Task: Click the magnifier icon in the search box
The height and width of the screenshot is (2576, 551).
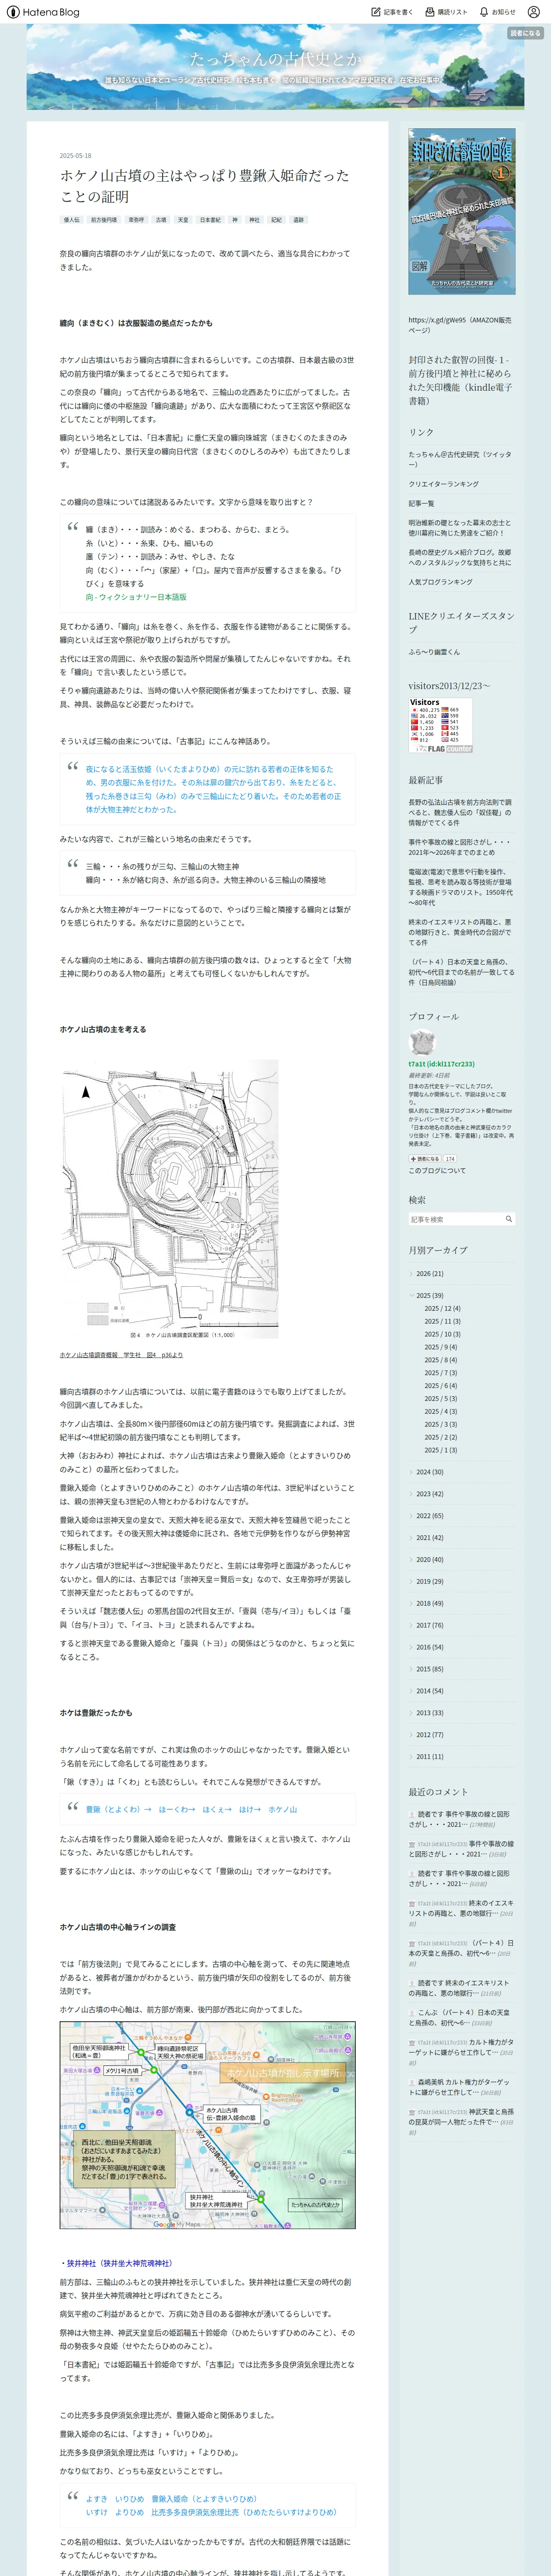Action: coord(508,1219)
